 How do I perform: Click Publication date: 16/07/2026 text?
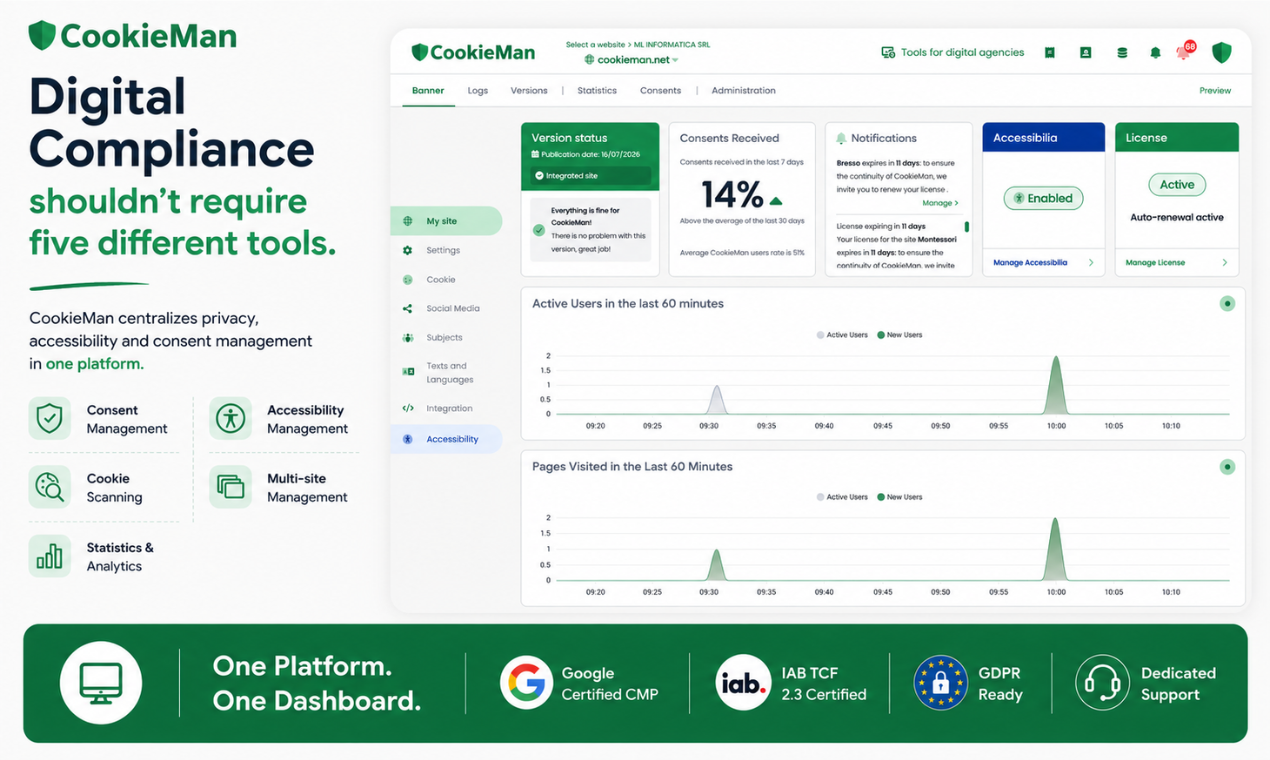pos(590,155)
